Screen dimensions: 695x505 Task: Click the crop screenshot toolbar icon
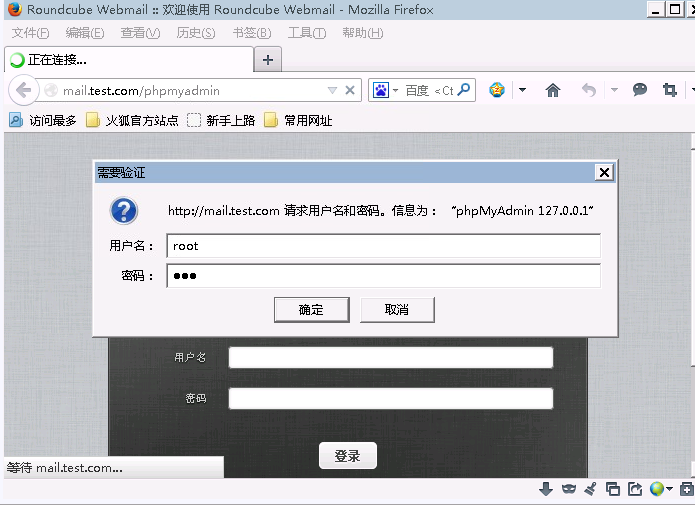click(x=669, y=90)
